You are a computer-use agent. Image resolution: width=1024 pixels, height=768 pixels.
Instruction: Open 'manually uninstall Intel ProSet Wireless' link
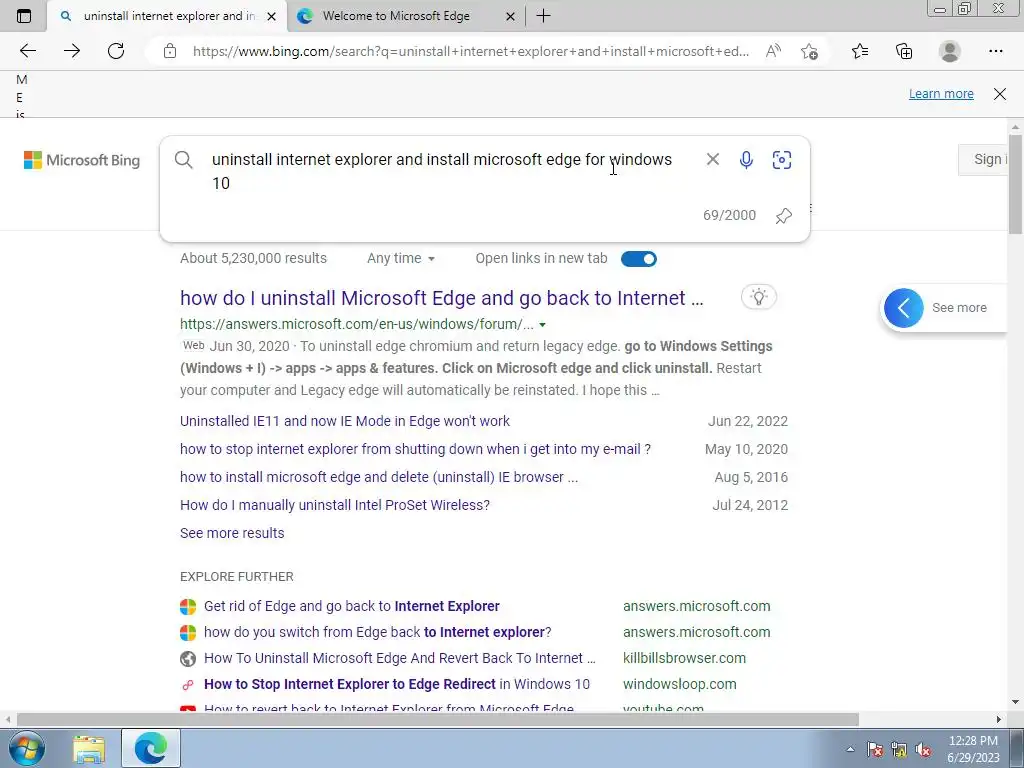pyautogui.click(x=334, y=505)
